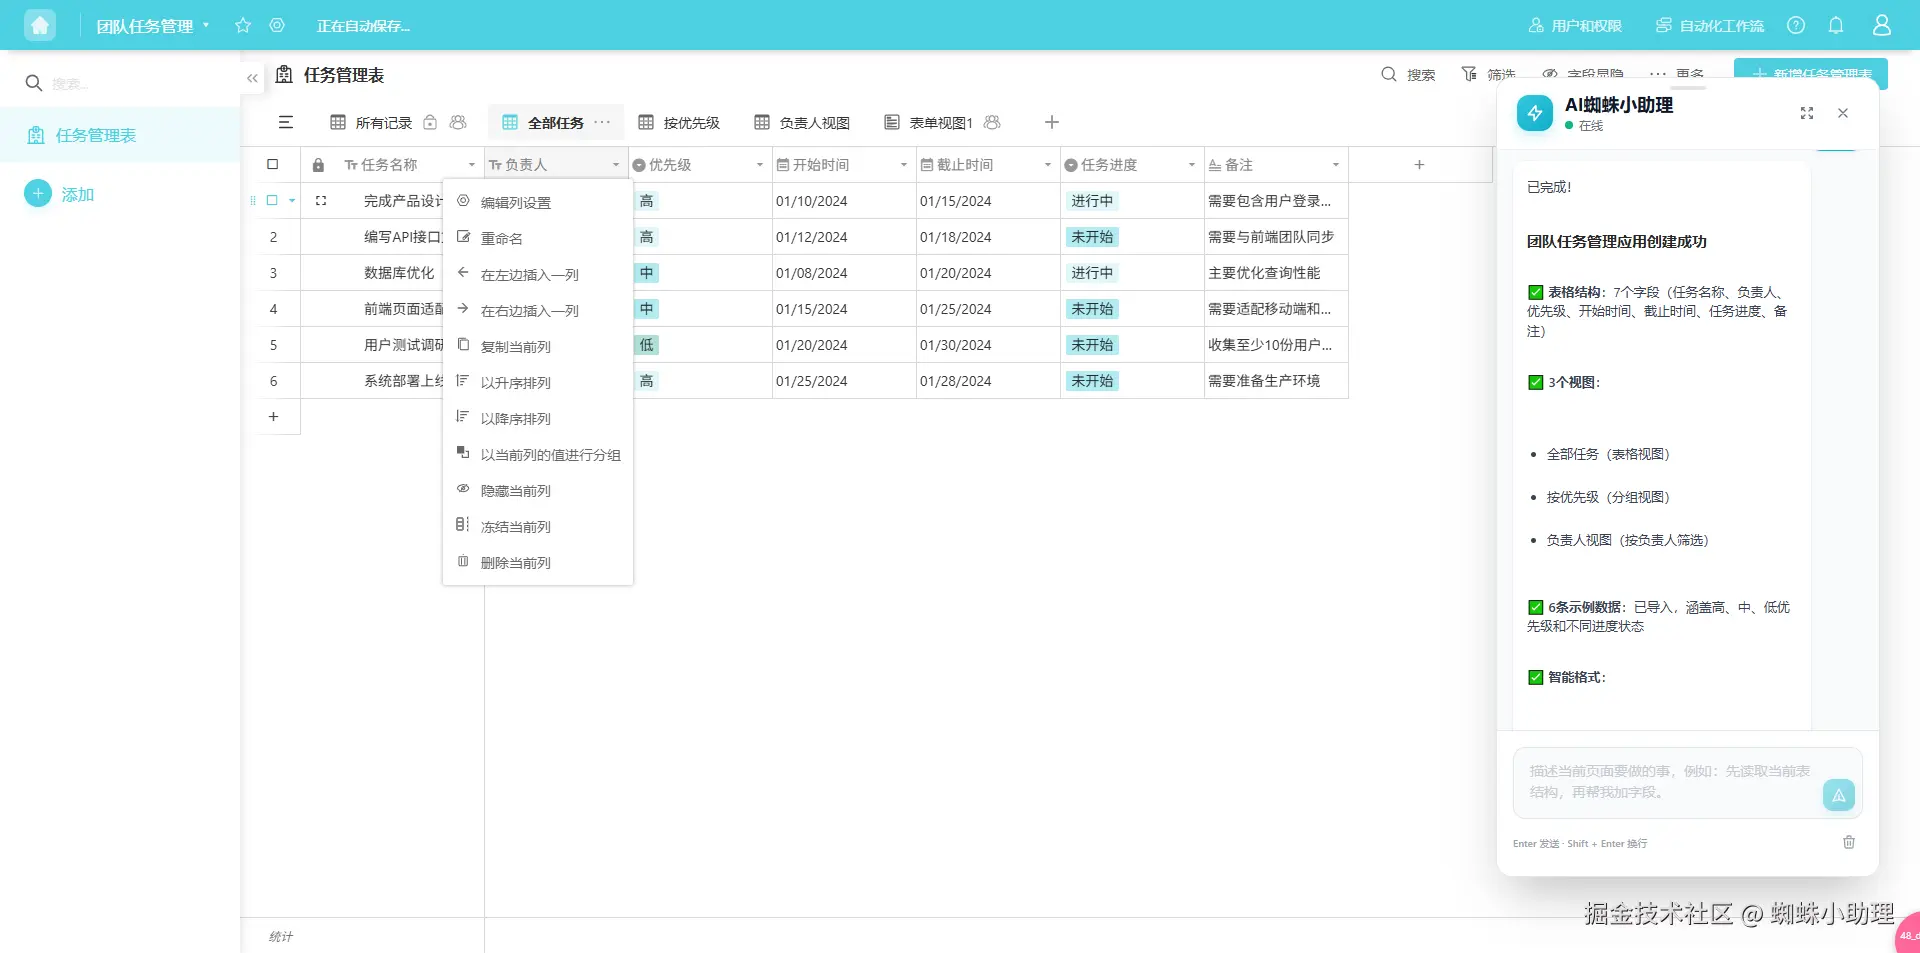Expand row 1 record with expand icon
The image size is (1920, 953).
click(321, 201)
